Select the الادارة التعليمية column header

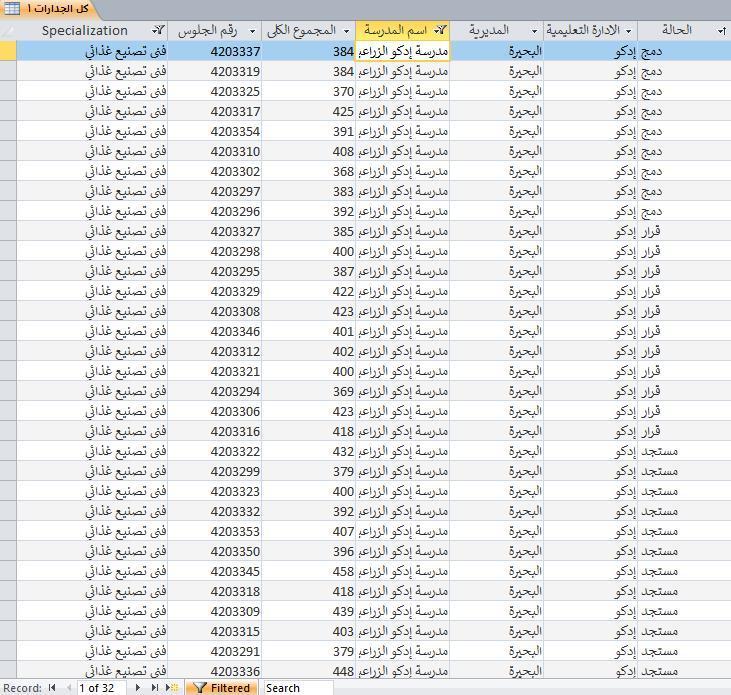click(590, 31)
